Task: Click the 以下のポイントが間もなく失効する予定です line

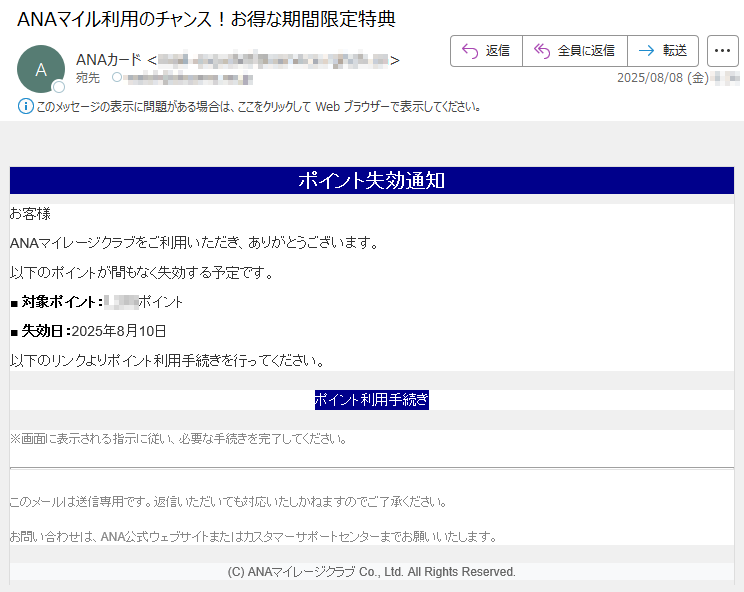Action: coord(142,272)
